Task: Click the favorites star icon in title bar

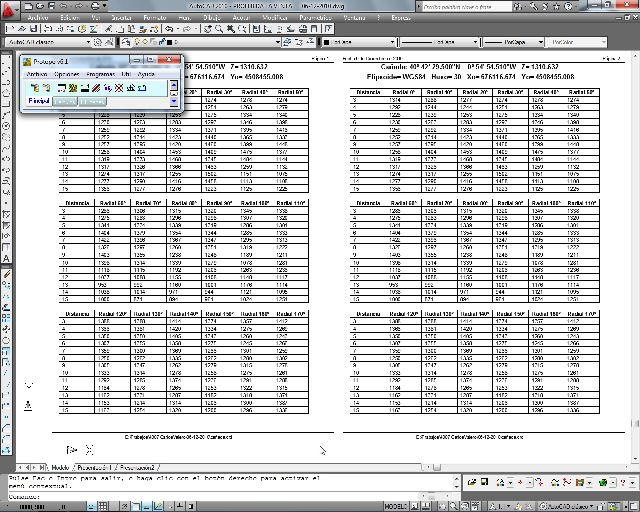Action: click(x=556, y=6)
